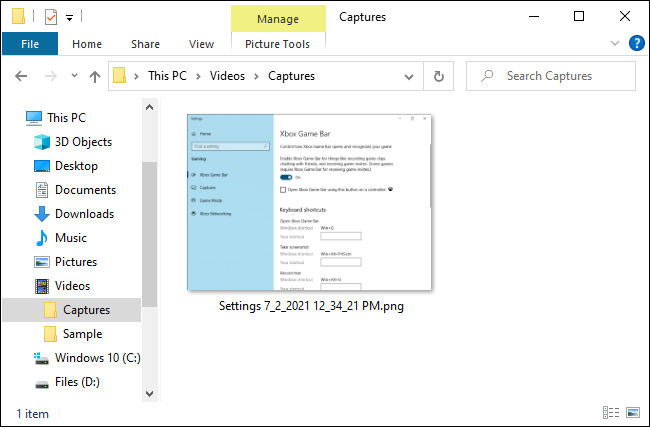This screenshot has width=650, height=427.
Task: Open the Picture Tools tab
Action: tap(277, 44)
